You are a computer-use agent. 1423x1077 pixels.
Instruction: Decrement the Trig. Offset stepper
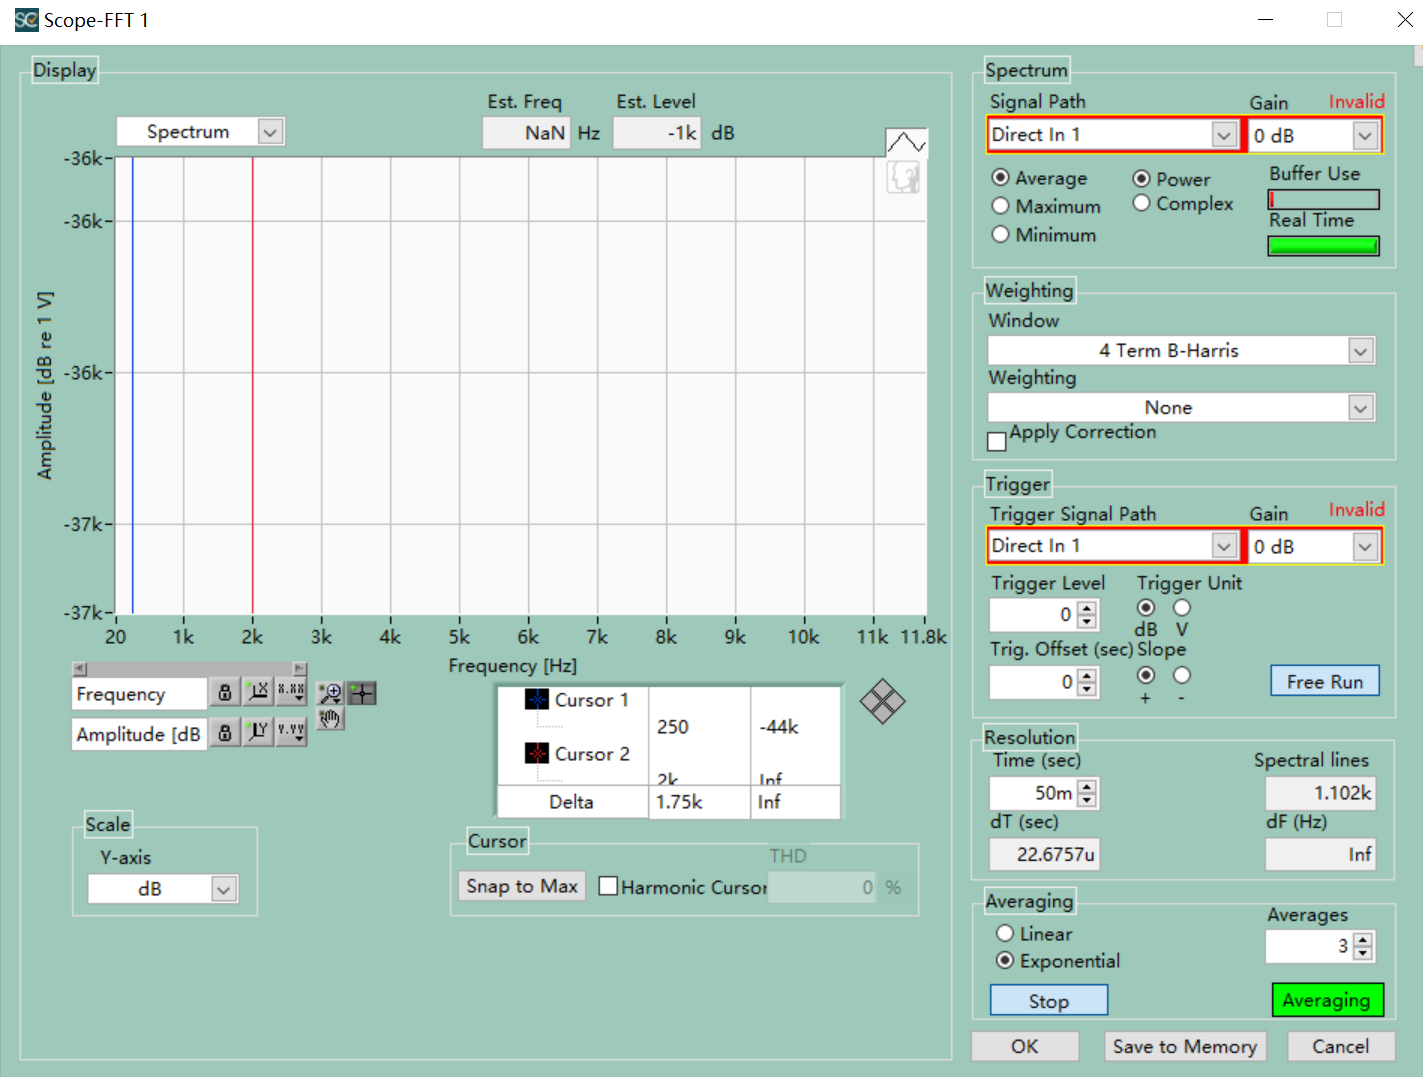click(1088, 689)
